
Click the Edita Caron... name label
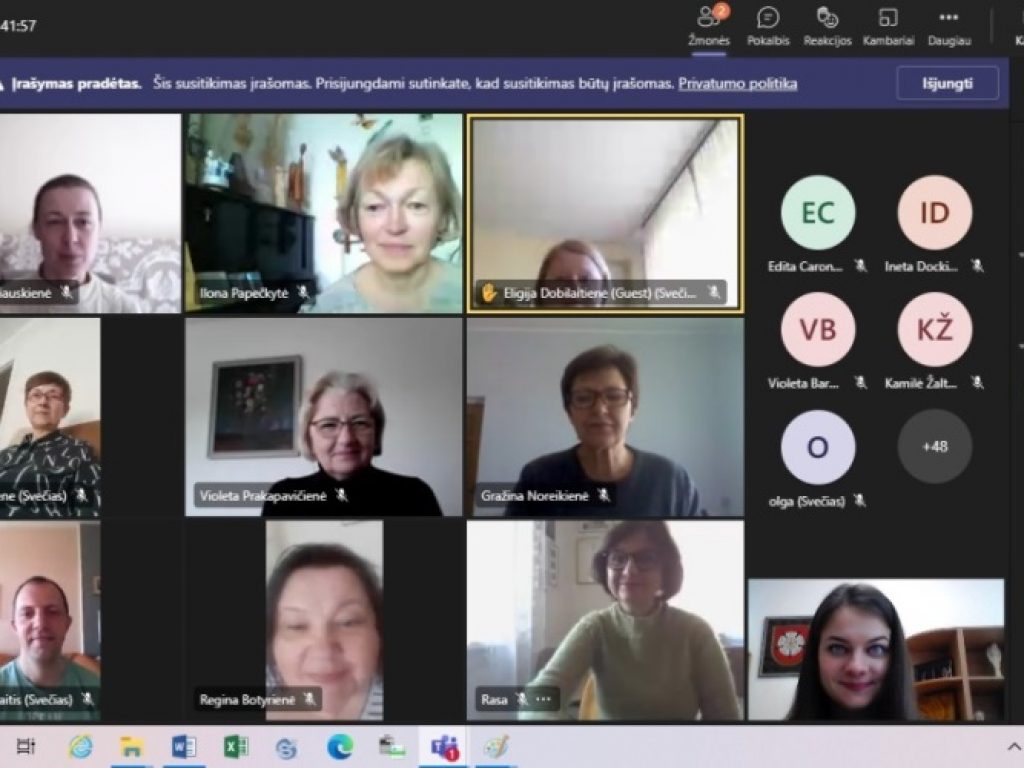tap(805, 266)
